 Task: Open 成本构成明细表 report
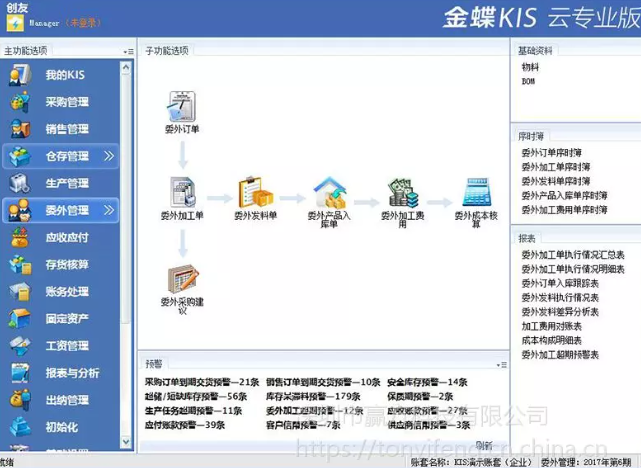click(551, 340)
